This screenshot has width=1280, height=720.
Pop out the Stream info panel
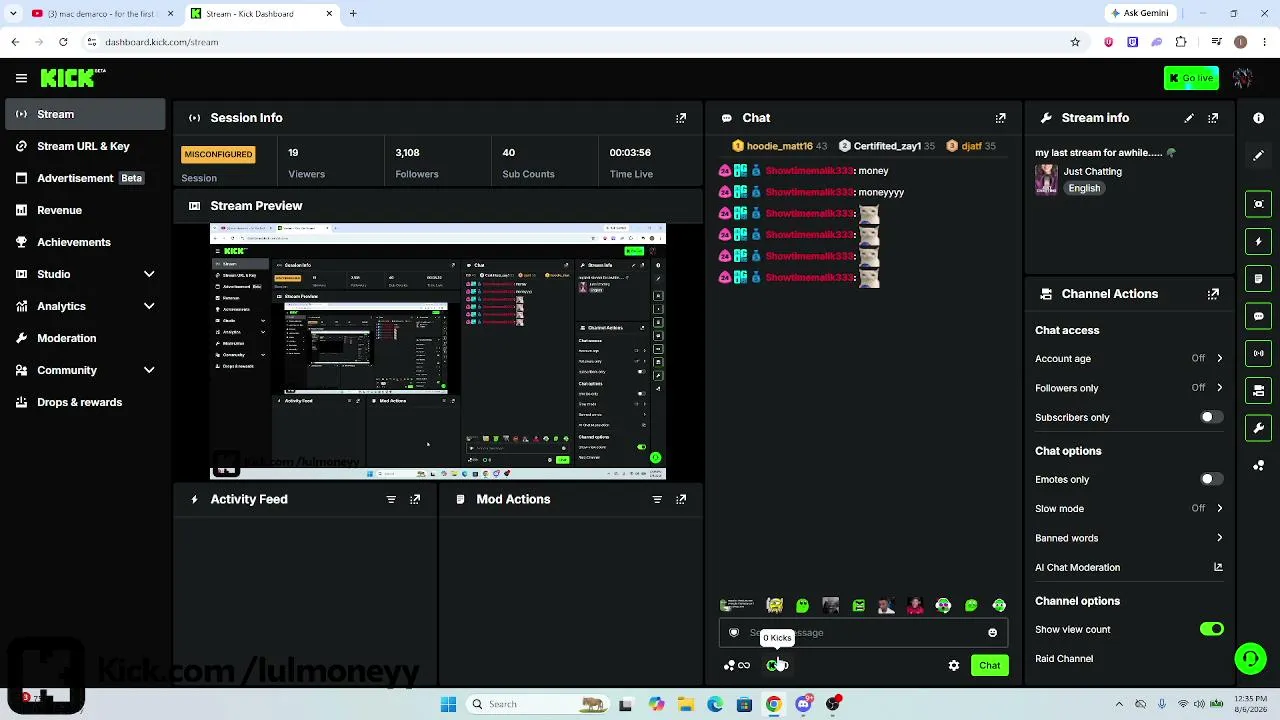click(1213, 118)
